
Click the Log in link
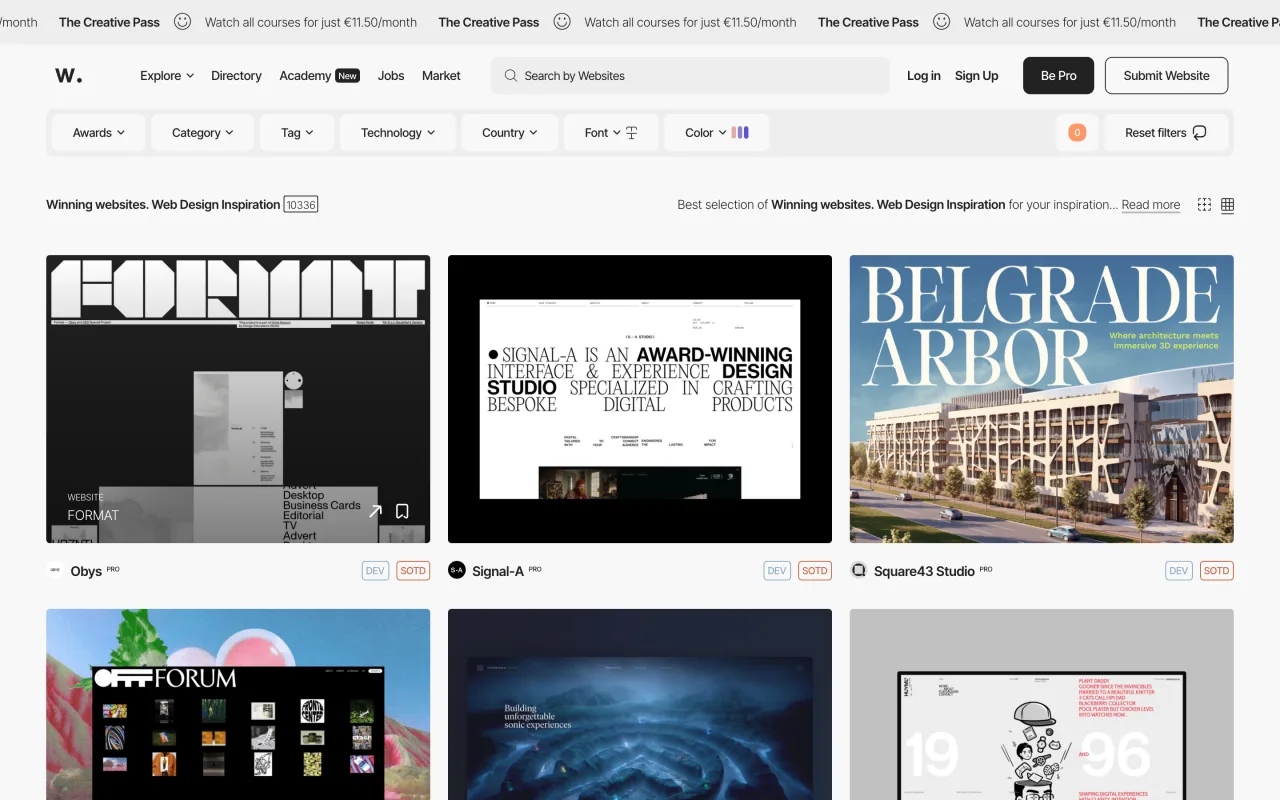pos(924,75)
